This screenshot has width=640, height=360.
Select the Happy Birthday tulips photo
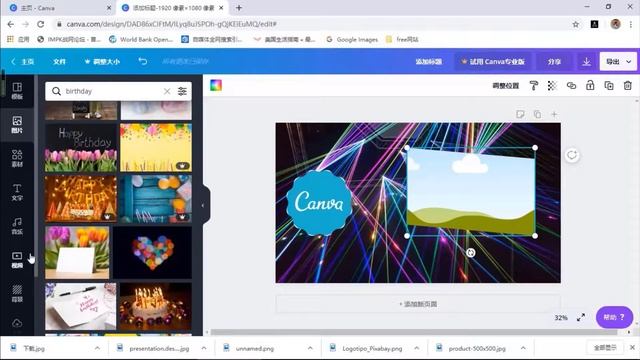(x=81, y=148)
